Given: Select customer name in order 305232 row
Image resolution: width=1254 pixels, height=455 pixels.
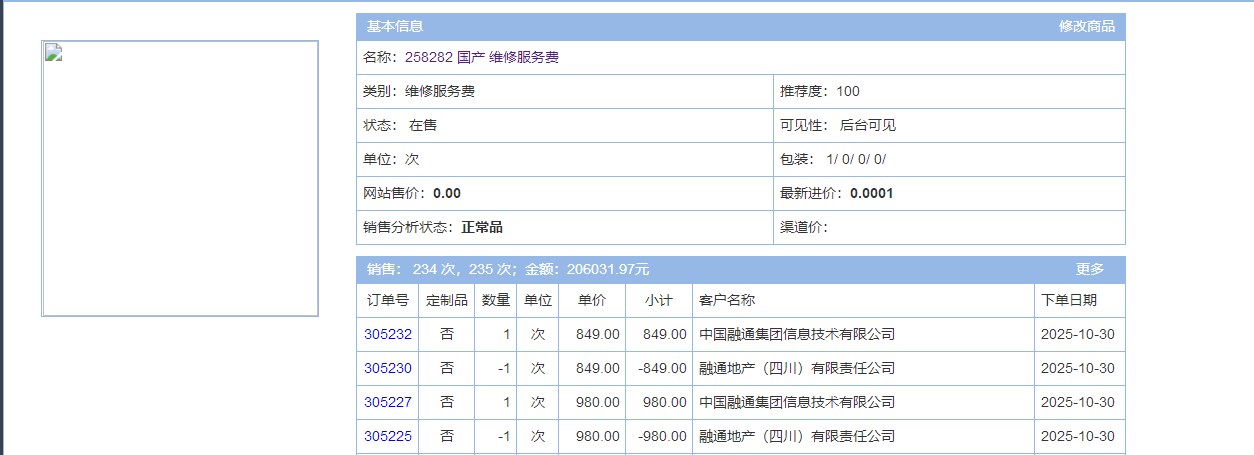Looking at the screenshot, I should [796, 334].
